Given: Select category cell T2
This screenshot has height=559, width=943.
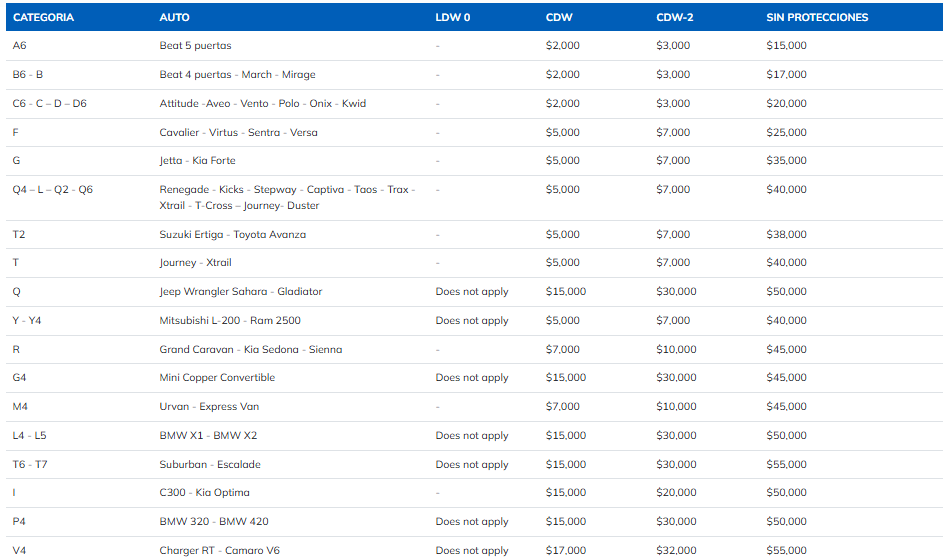Looking at the screenshot, I should pos(19,235).
